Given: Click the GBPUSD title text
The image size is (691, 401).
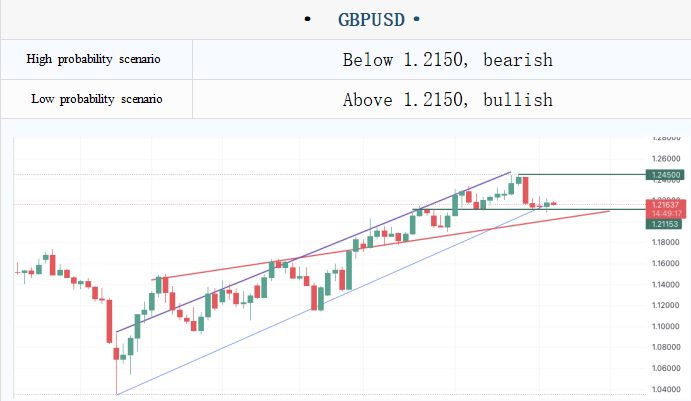Looking at the screenshot, I should pos(371,20).
